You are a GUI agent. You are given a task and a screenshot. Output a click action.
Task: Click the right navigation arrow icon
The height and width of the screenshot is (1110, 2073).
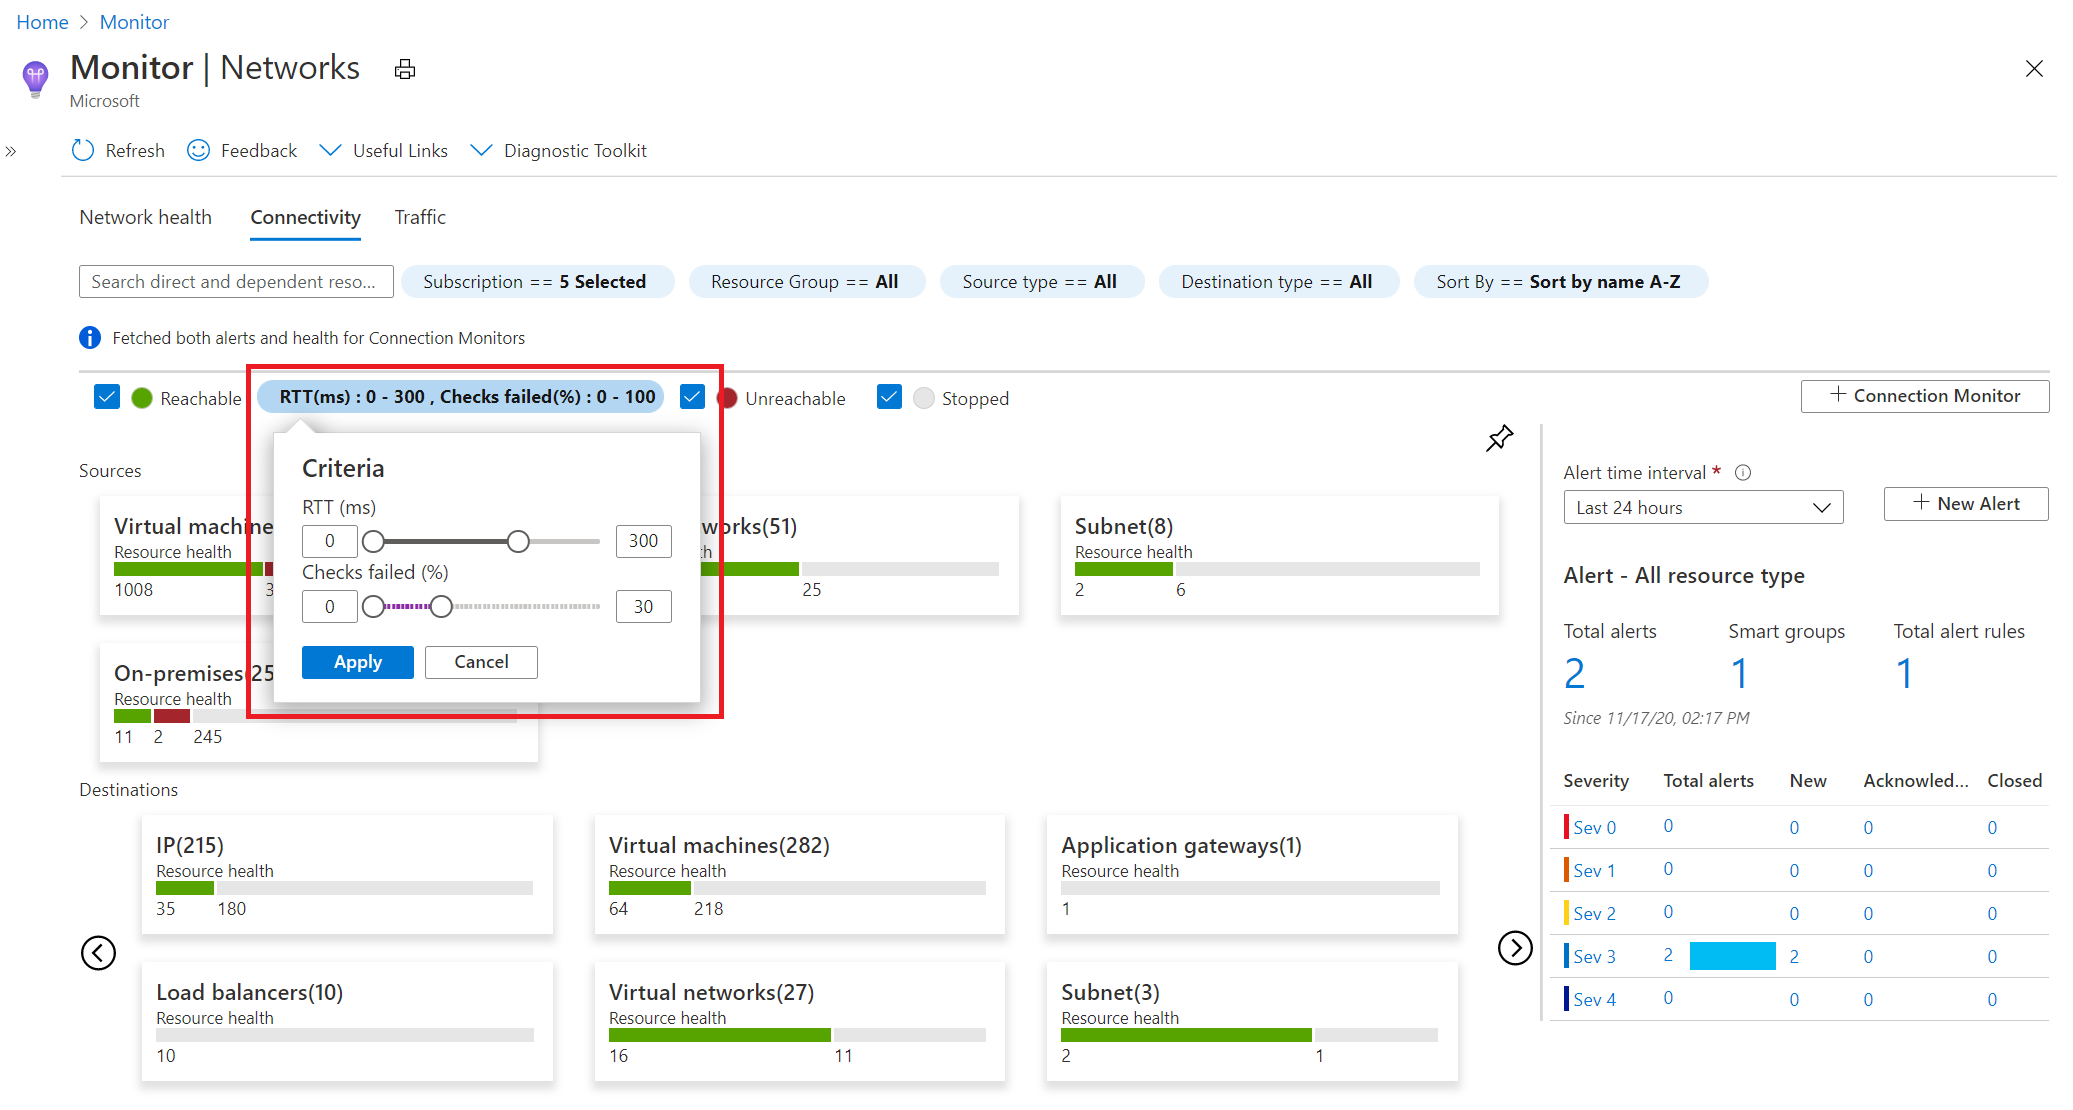tap(1512, 950)
